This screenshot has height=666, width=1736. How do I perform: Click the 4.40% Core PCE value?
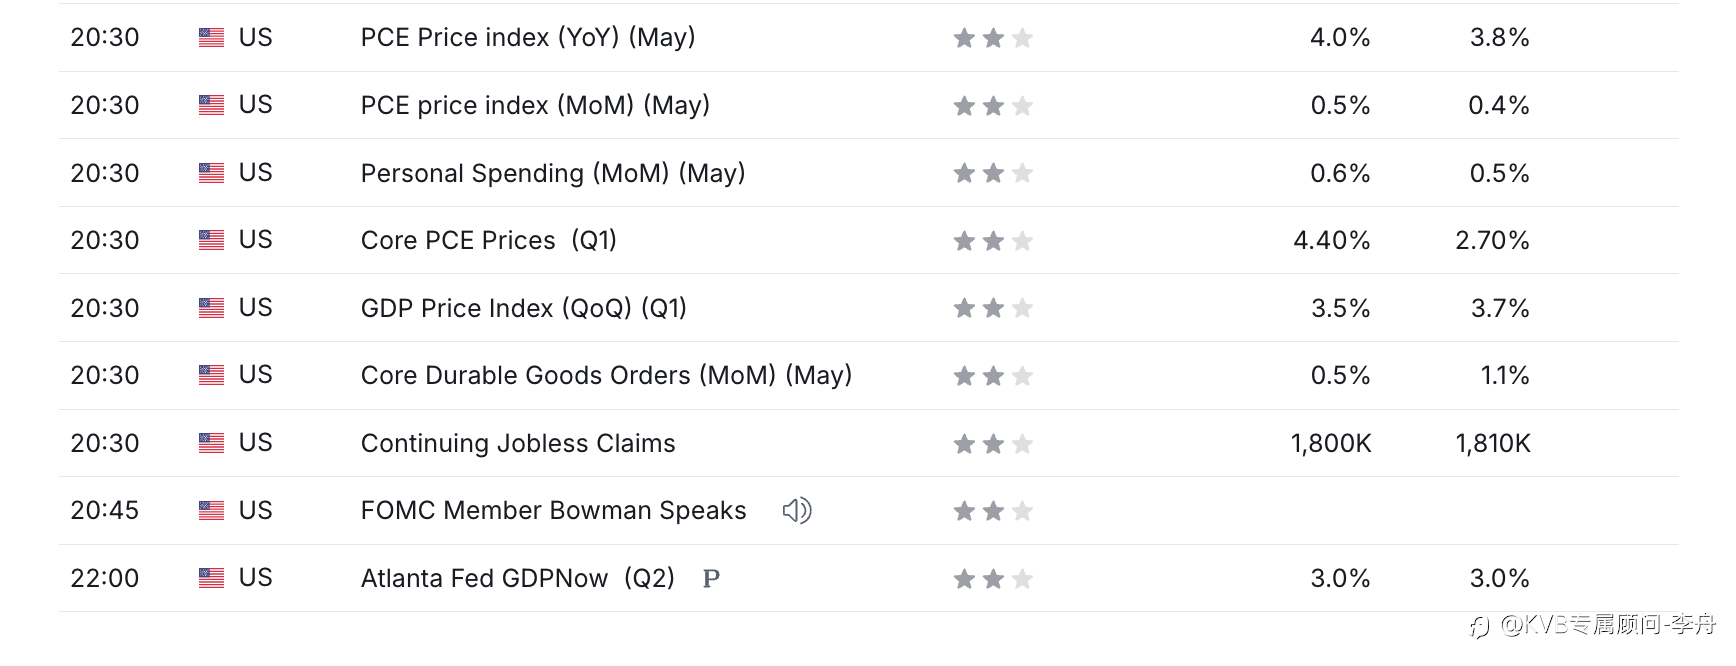click(1332, 240)
